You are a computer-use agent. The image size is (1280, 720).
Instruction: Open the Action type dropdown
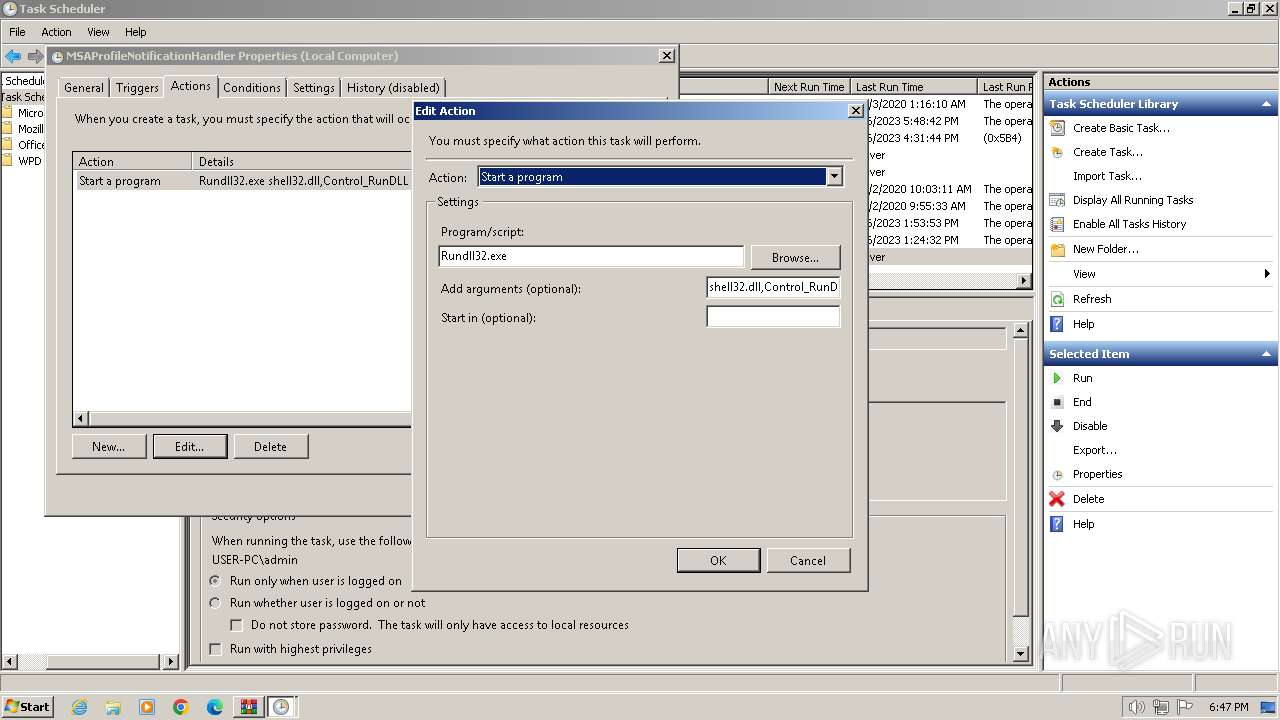(834, 177)
